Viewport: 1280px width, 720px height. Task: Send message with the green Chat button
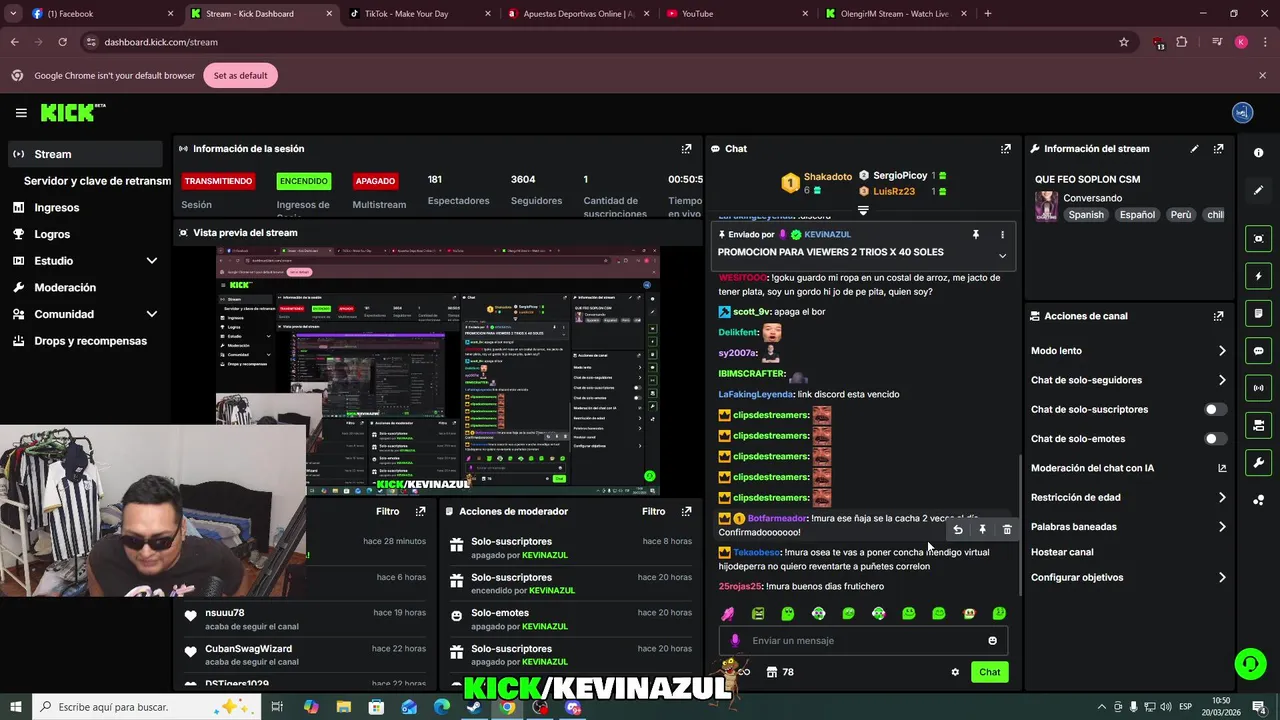pyautogui.click(x=989, y=672)
